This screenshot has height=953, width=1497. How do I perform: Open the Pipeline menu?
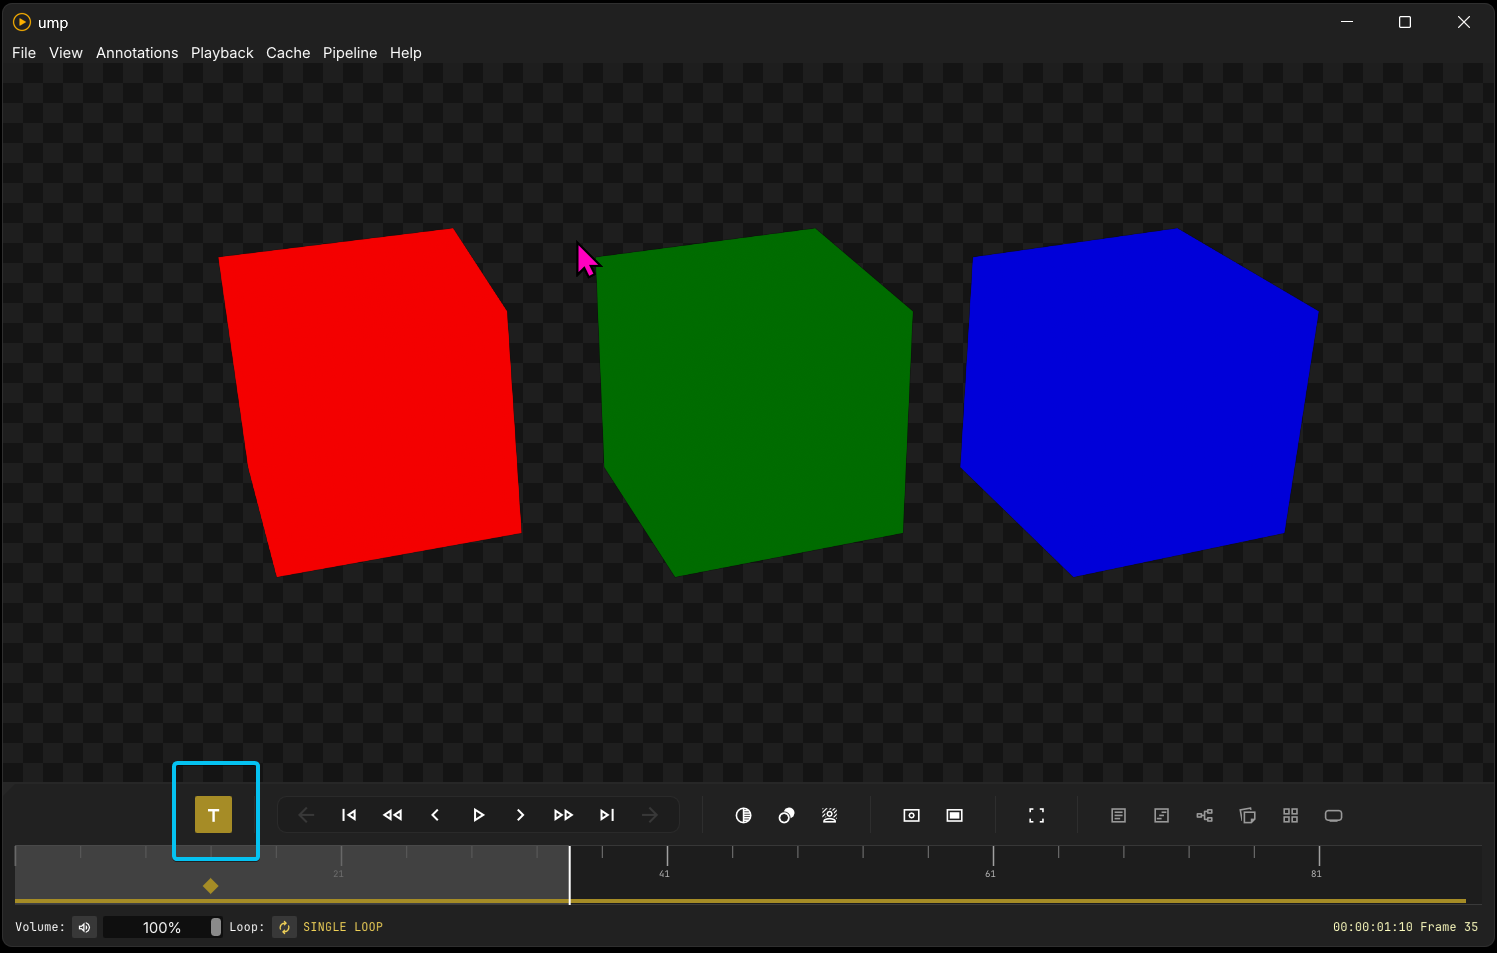coord(350,53)
